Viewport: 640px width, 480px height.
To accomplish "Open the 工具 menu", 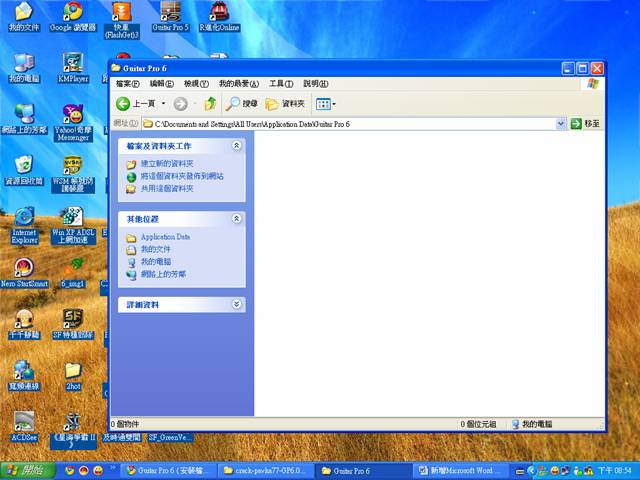I will (281, 84).
